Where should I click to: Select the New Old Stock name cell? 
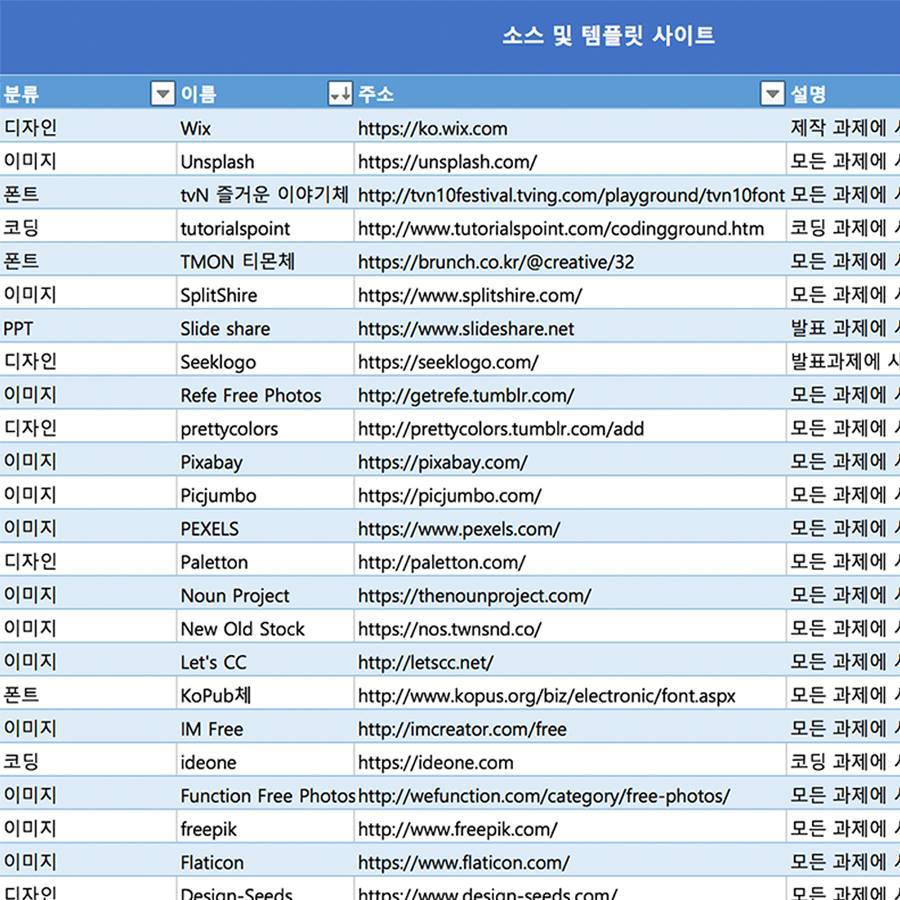(x=265, y=628)
